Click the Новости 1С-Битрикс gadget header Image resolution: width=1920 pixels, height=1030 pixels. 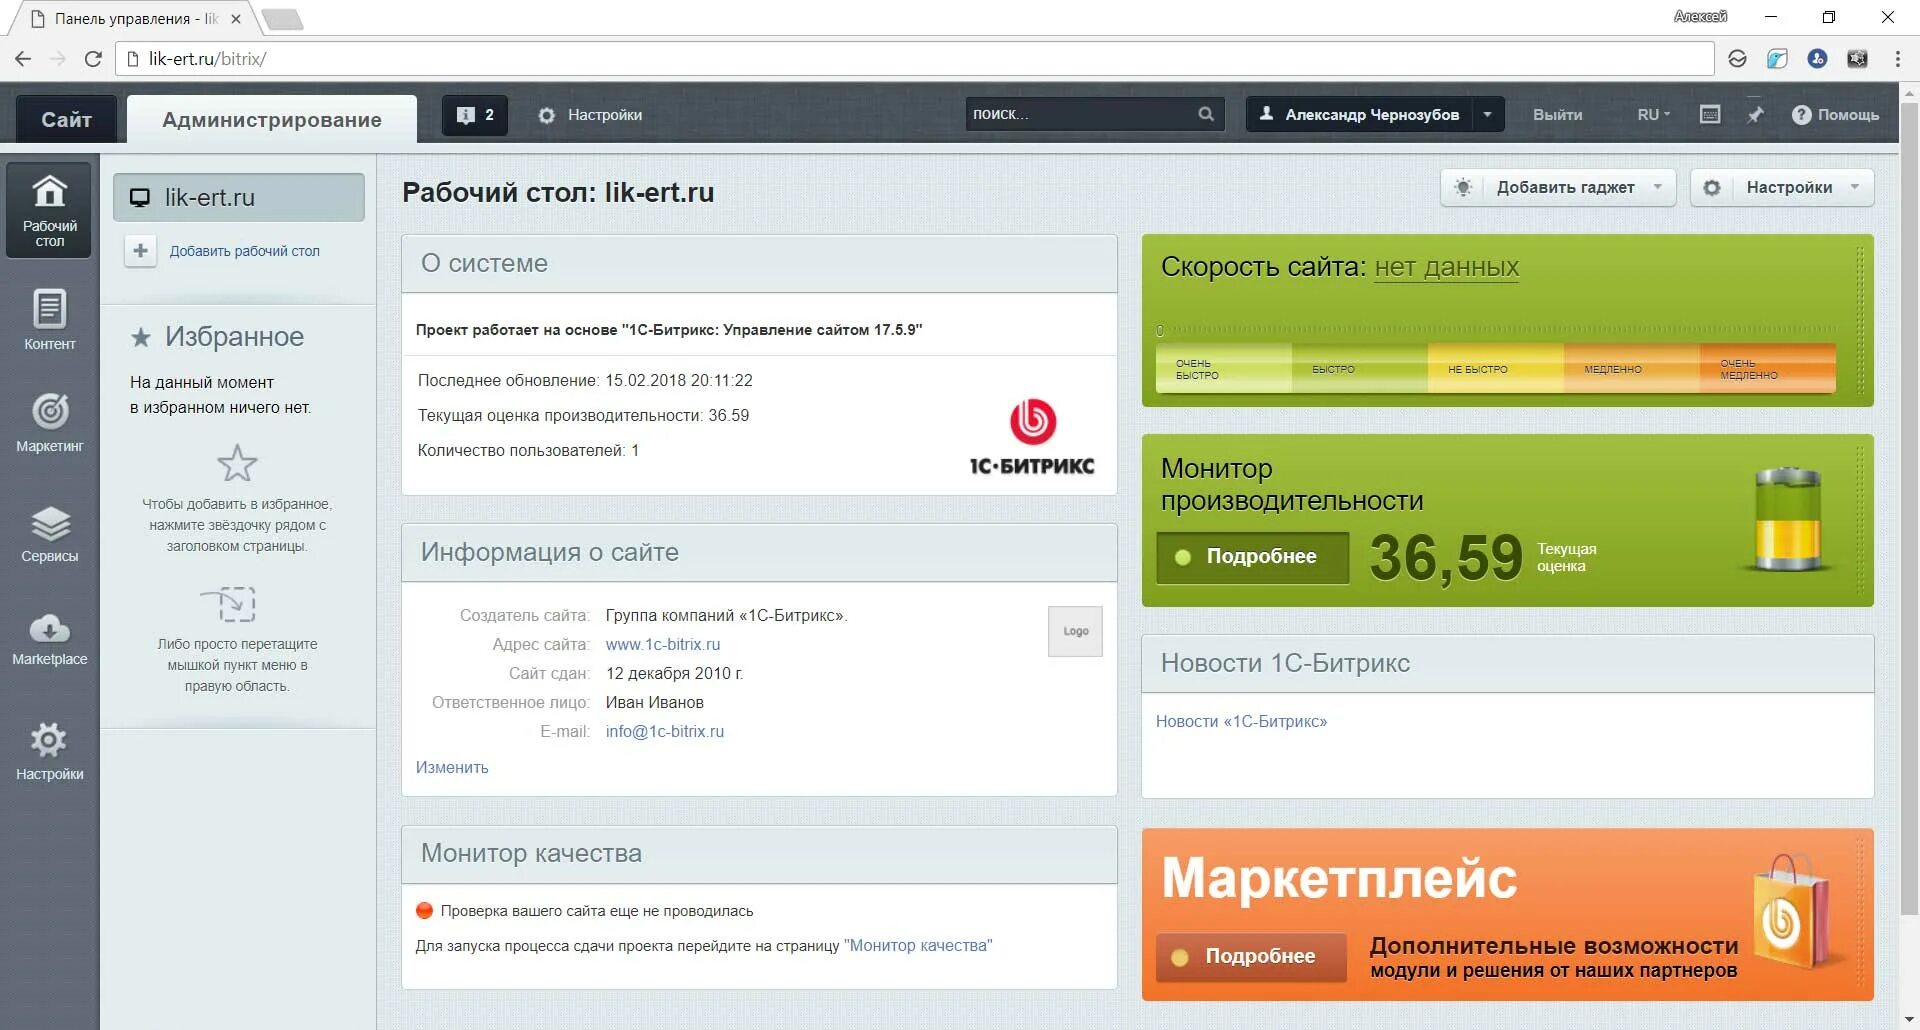coord(1508,664)
